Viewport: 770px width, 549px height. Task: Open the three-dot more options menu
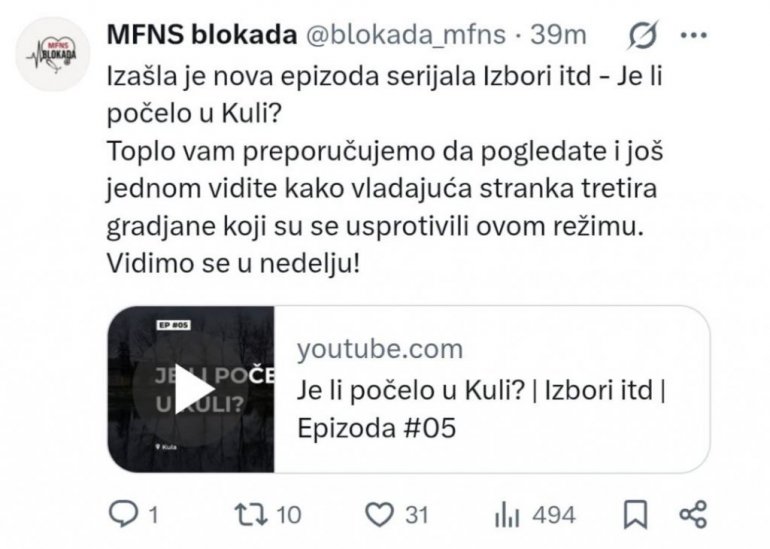pos(693,35)
